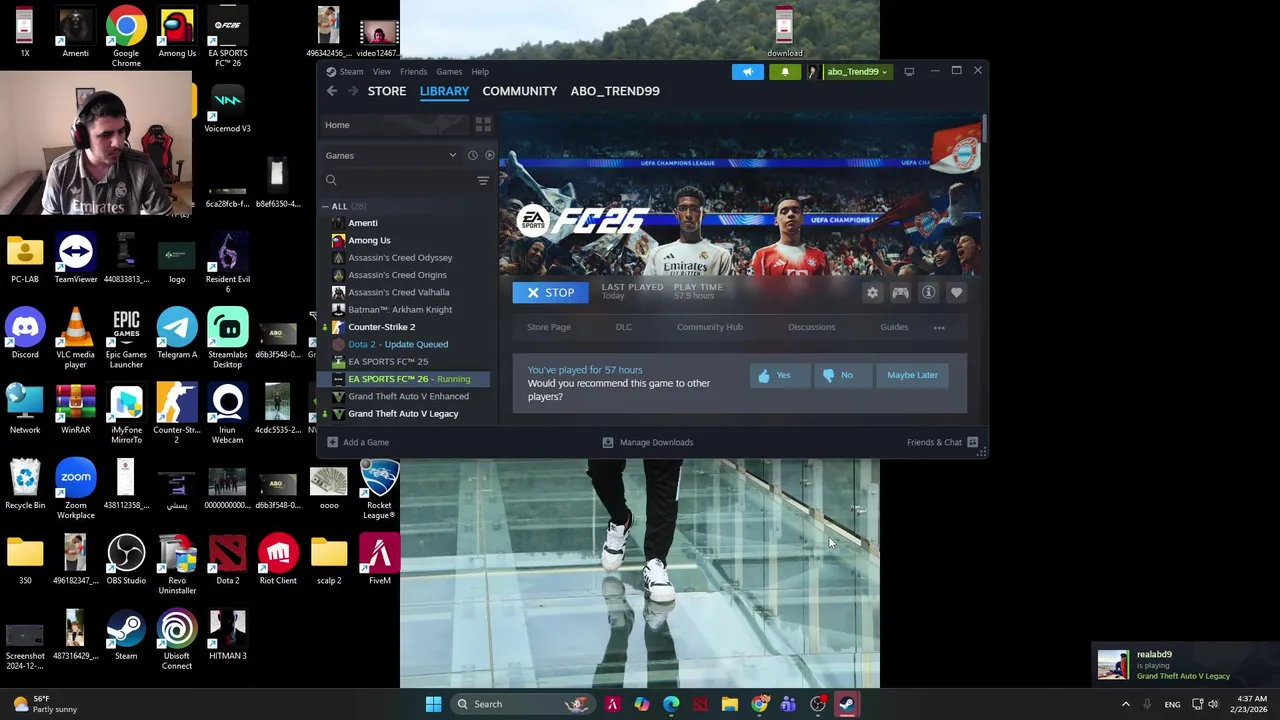
Task: Show only ready to play games
Action: 489,155
